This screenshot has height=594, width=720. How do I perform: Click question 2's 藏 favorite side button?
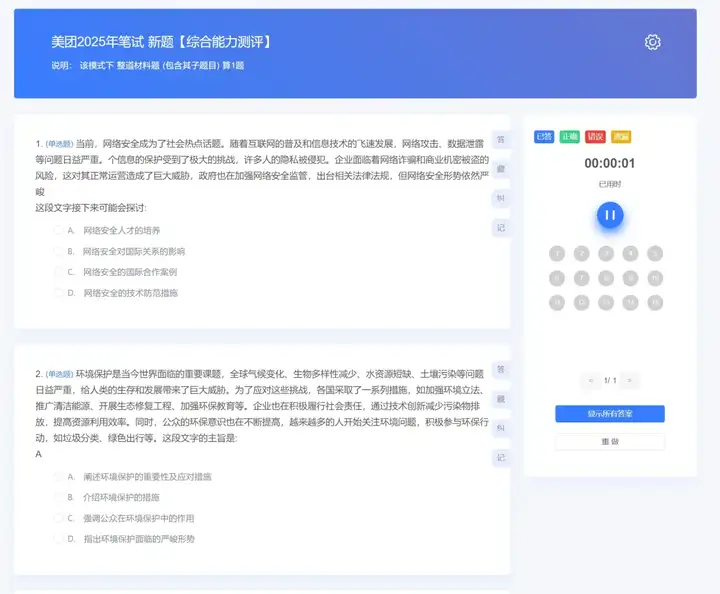[501, 399]
